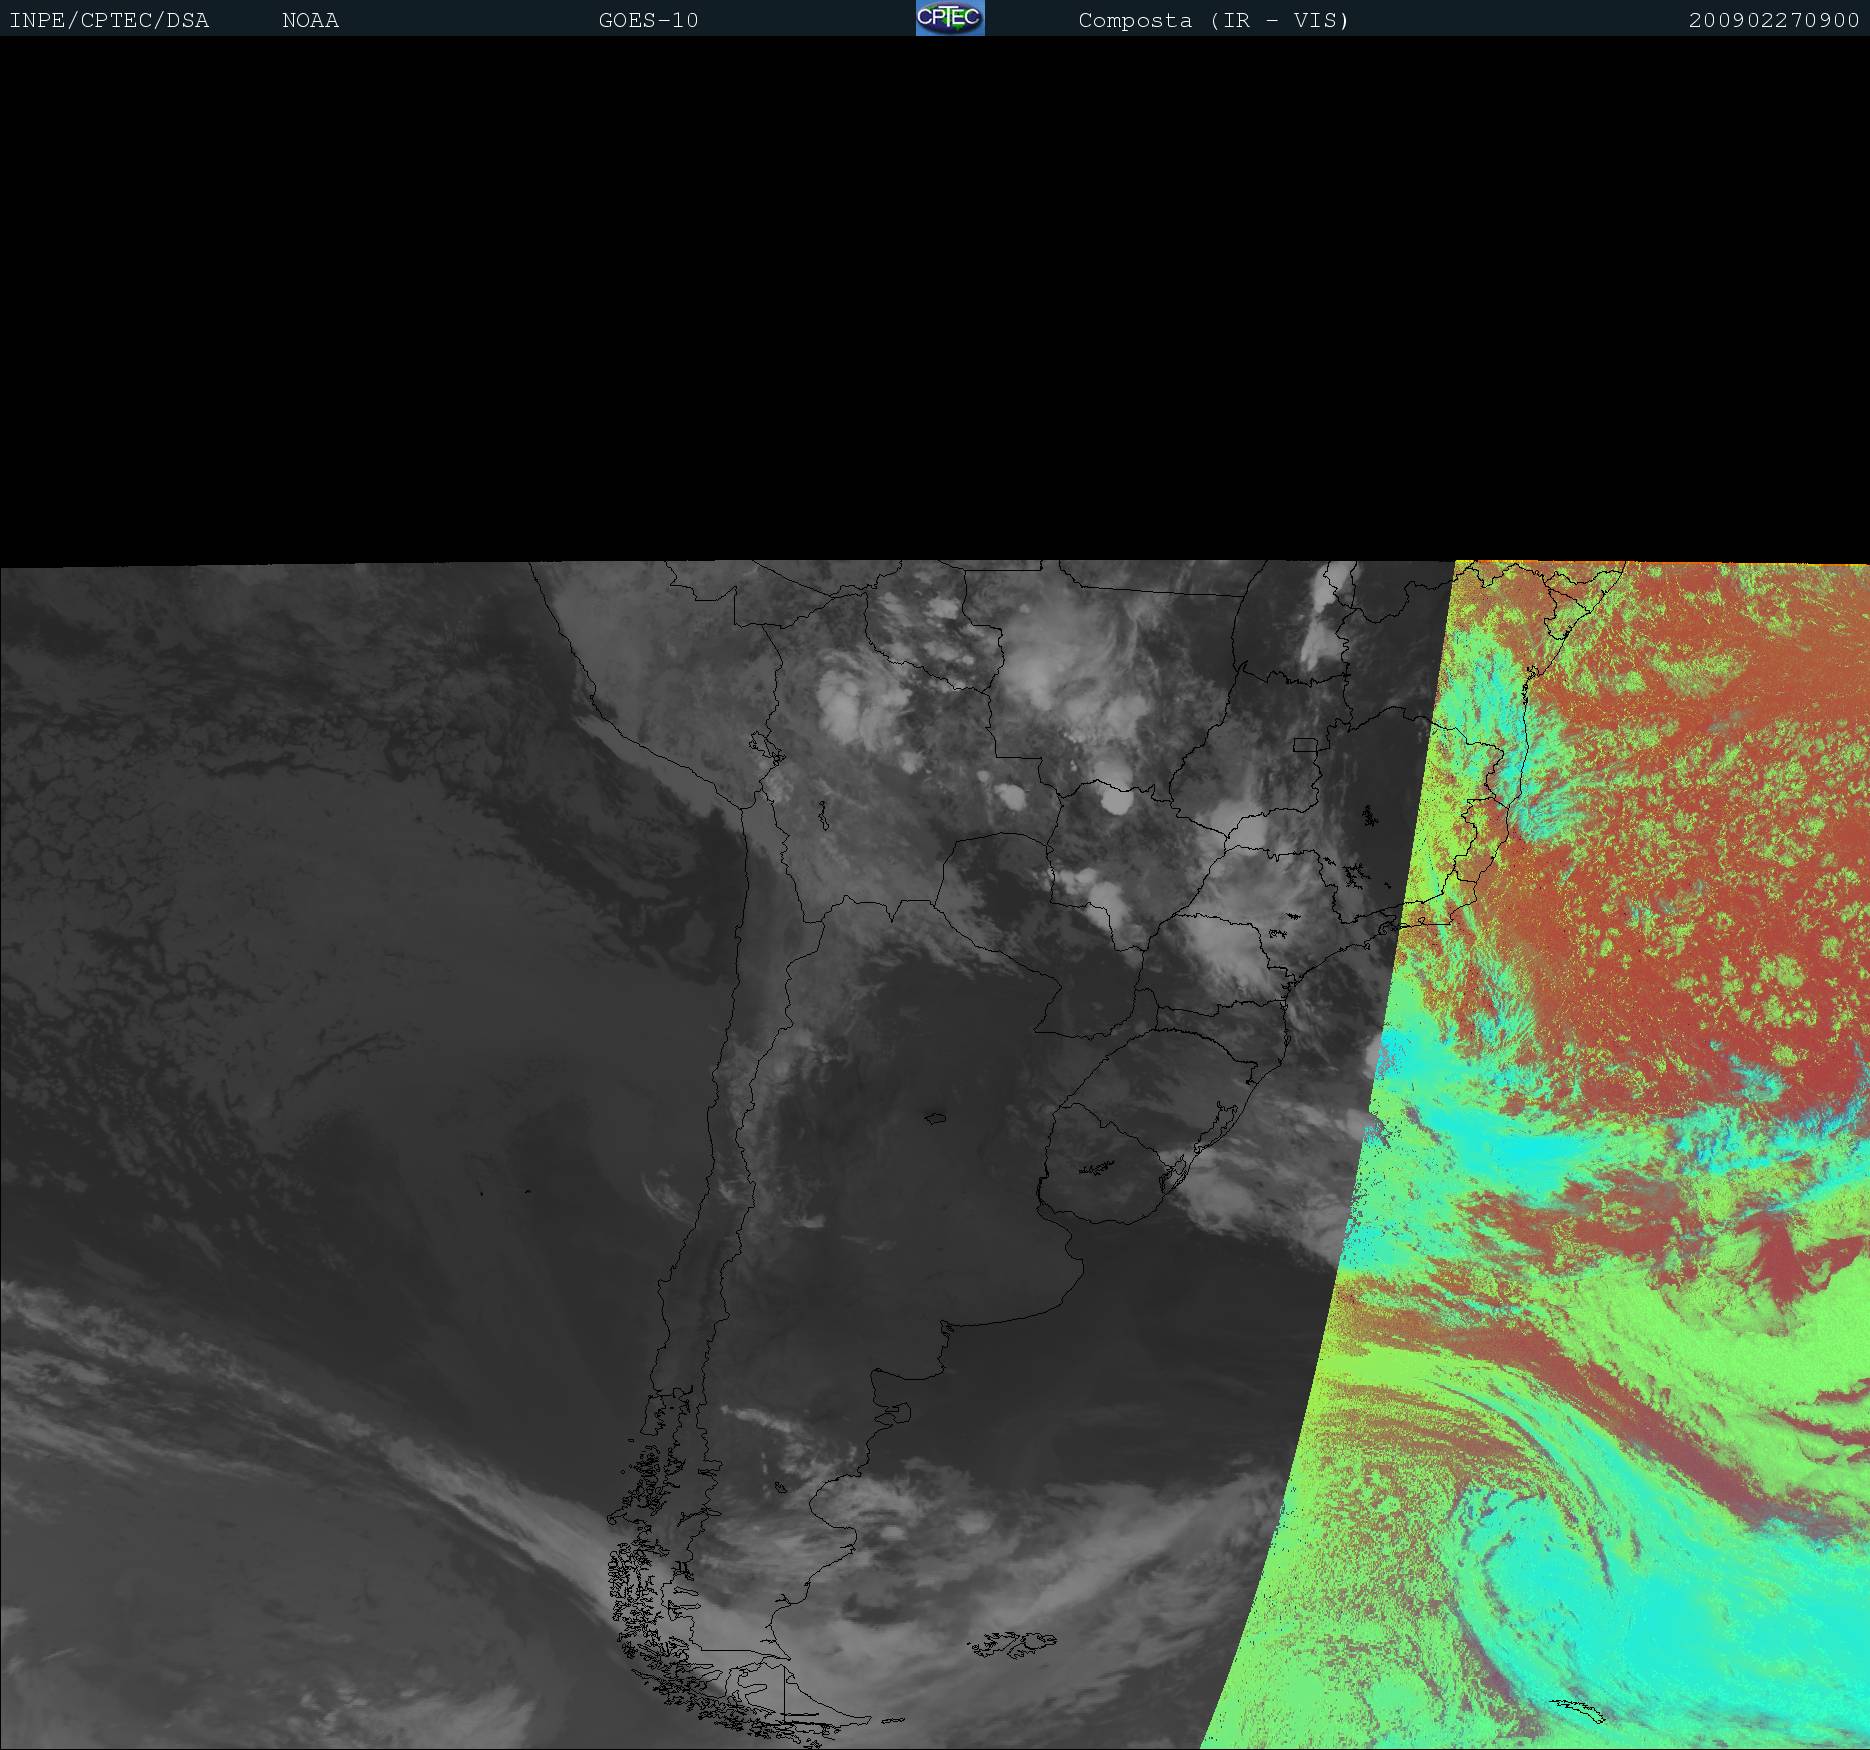Click the 'Composta (IR - VIS)' title
Image resolution: width=1870 pixels, height=1750 pixels.
click(1214, 21)
